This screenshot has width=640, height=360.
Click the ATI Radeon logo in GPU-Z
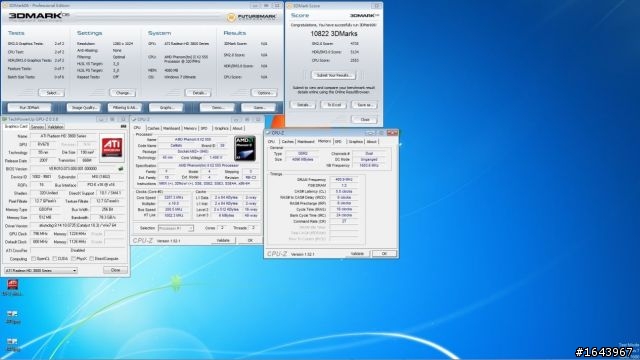[112, 147]
